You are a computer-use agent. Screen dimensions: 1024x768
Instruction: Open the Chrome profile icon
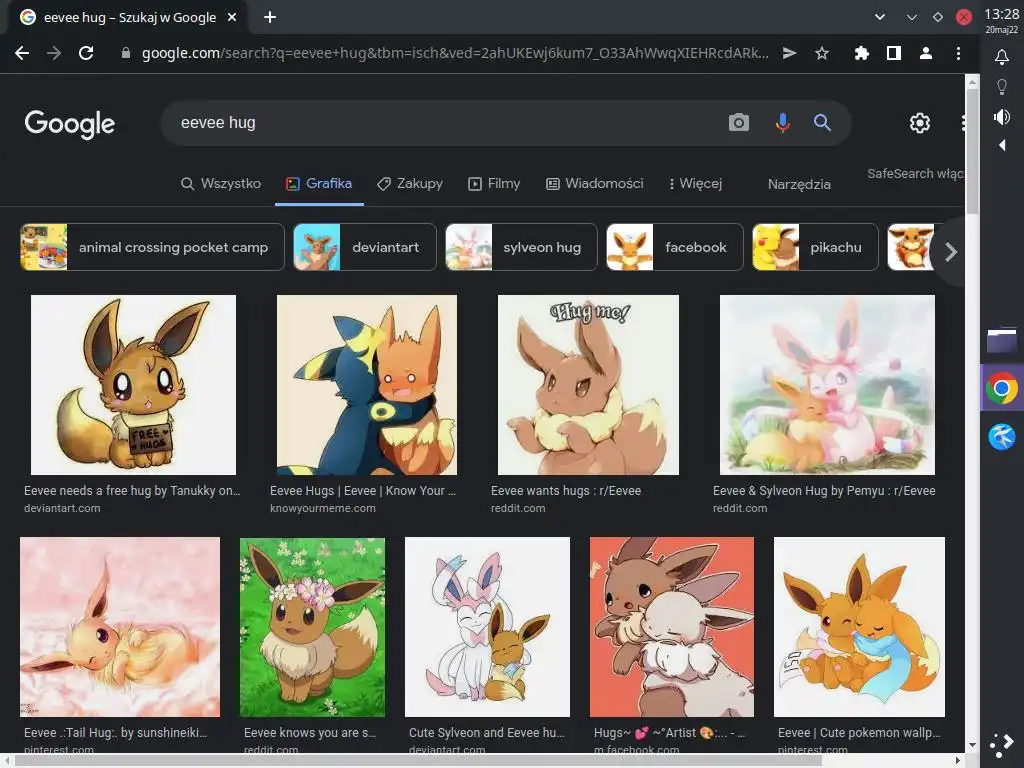click(x=925, y=53)
